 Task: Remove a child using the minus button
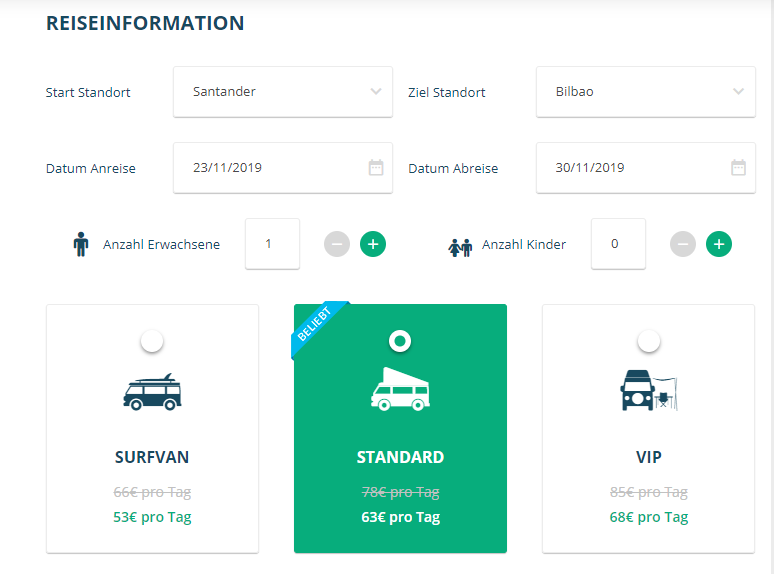[x=683, y=244]
